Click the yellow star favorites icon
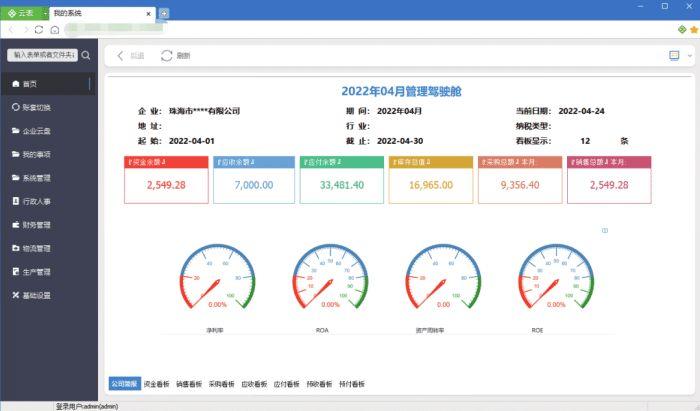The width and height of the screenshot is (700, 411). [694, 29]
